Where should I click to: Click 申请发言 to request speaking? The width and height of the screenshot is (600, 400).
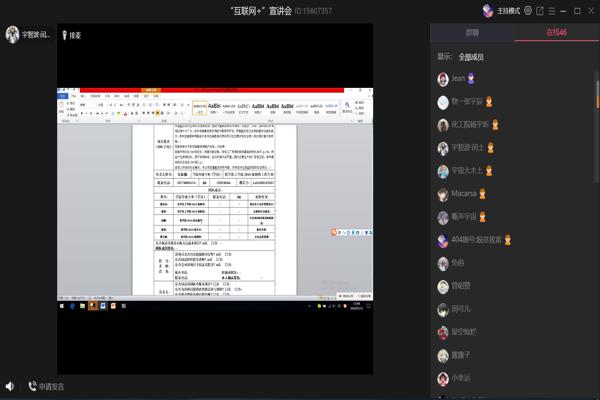coord(46,386)
